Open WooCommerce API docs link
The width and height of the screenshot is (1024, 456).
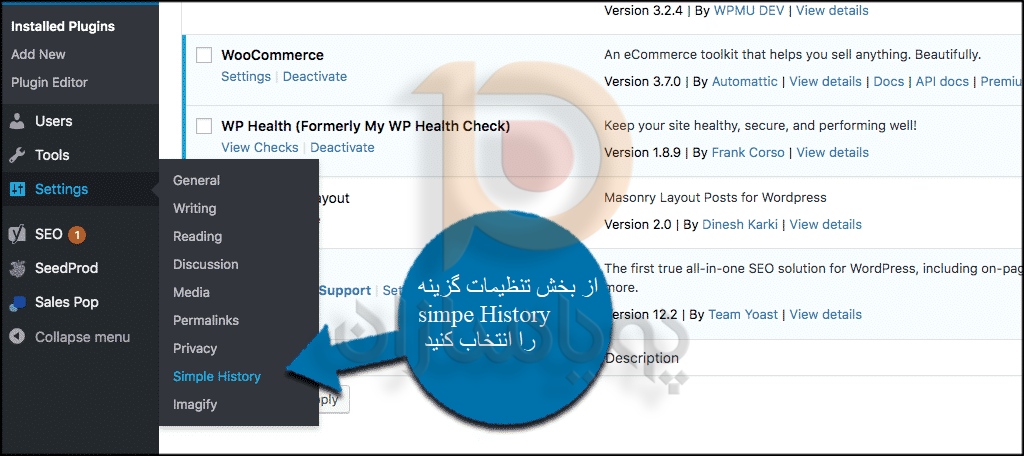[x=942, y=82]
